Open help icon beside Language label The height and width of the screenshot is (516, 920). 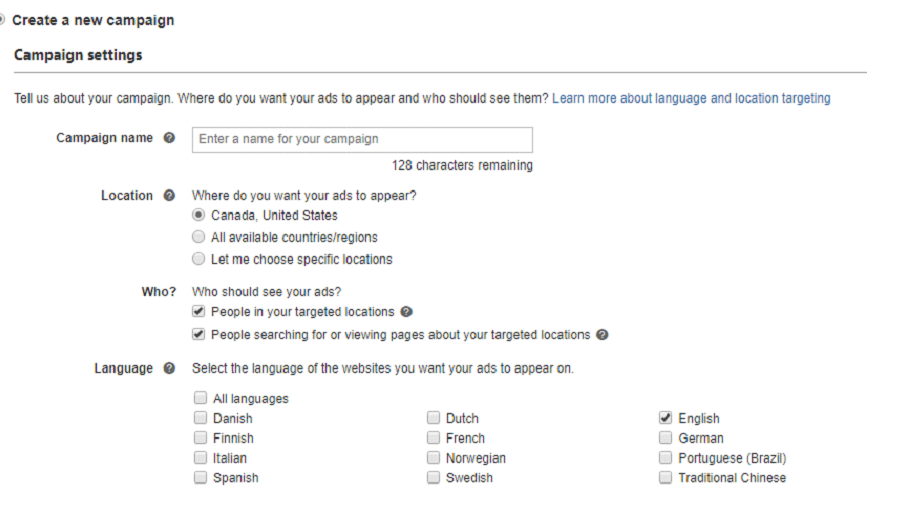pyautogui.click(x=169, y=368)
